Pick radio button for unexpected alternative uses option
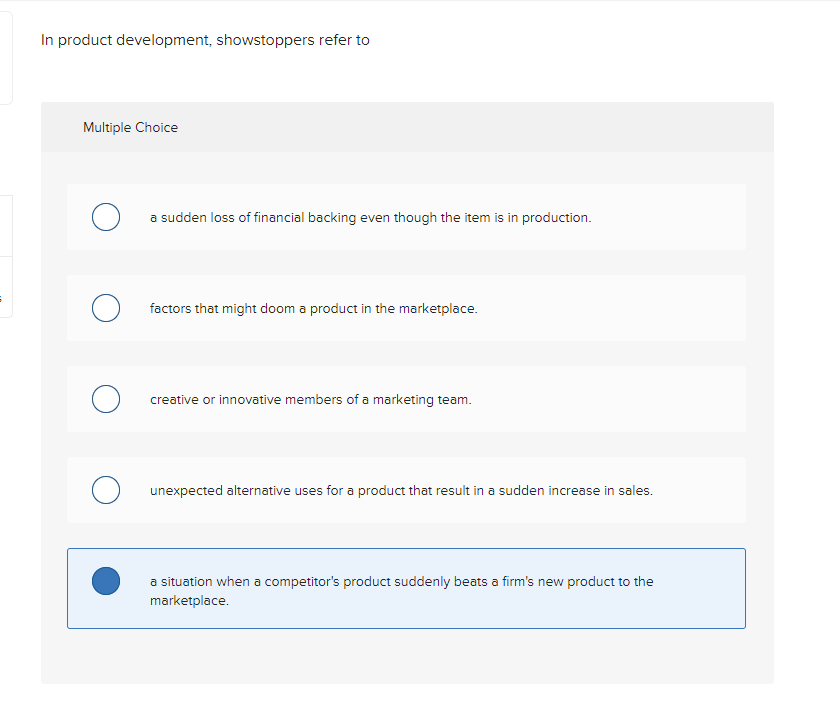The image size is (840, 726). (x=106, y=490)
